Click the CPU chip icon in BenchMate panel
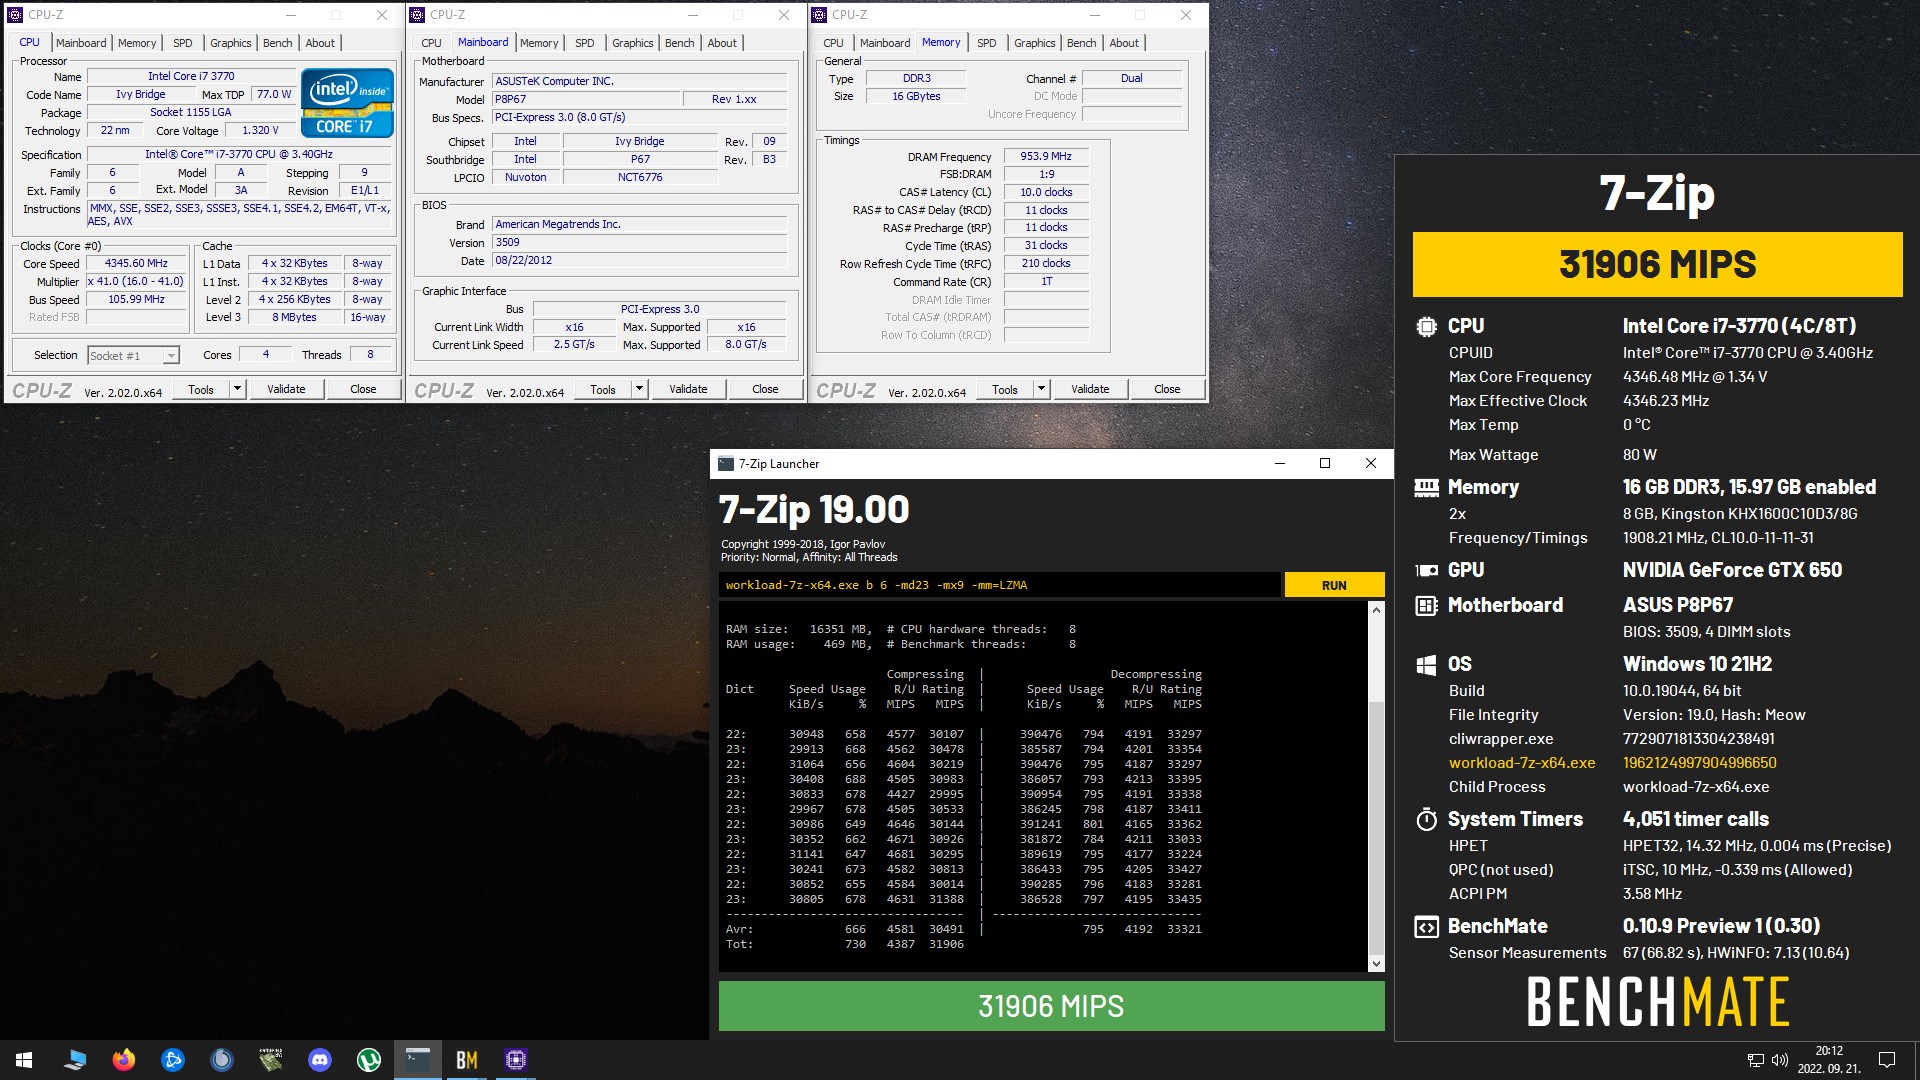 pos(1426,326)
